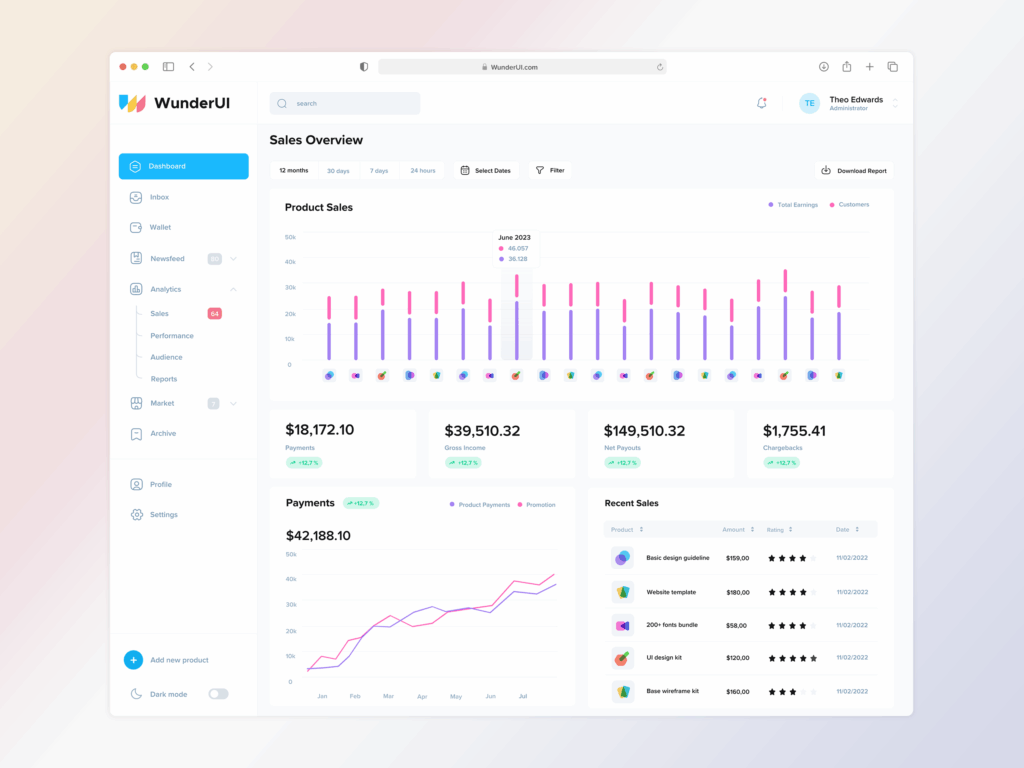Image resolution: width=1024 pixels, height=768 pixels.
Task: Collapse the Analytics section chevron
Action: point(234,289)
